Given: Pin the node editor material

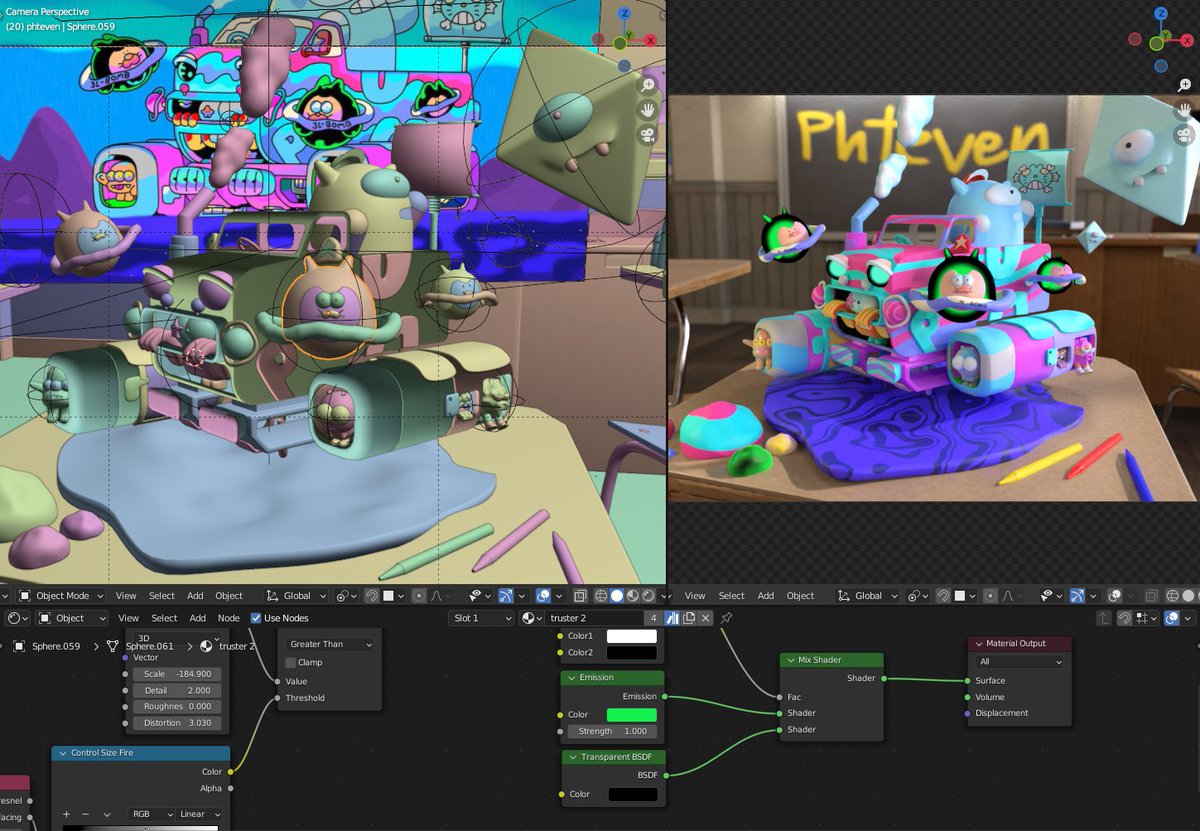Looking at the screenshot, I should pyautogui.click(x=727, y=618).
